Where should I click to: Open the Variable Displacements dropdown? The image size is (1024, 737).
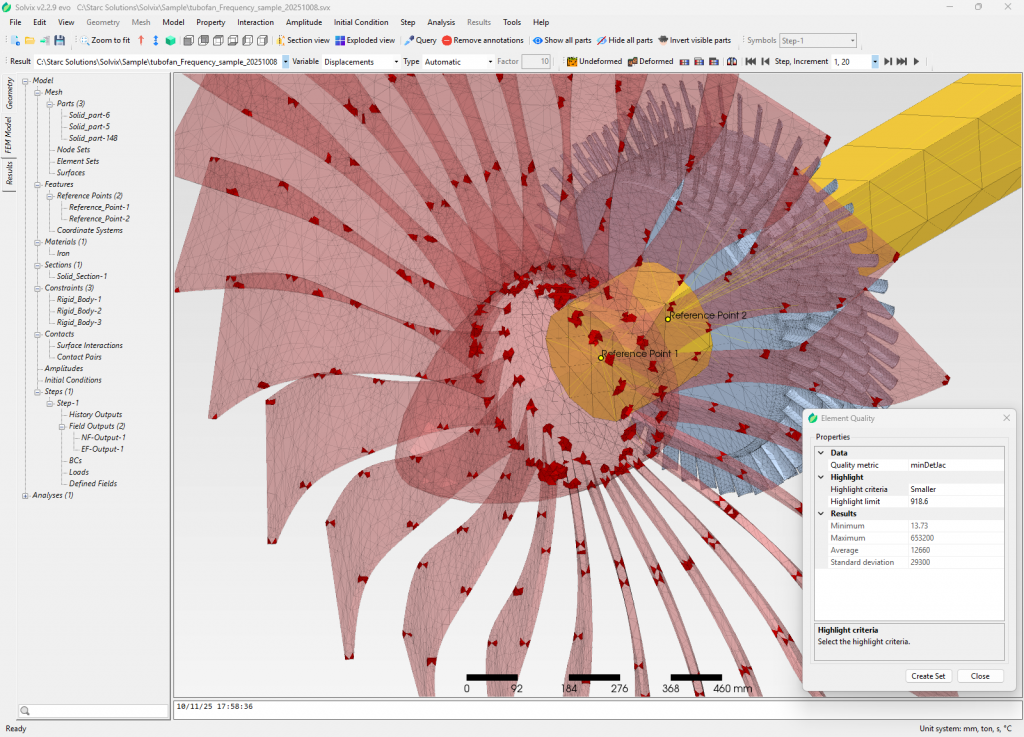tap(395, 62)
